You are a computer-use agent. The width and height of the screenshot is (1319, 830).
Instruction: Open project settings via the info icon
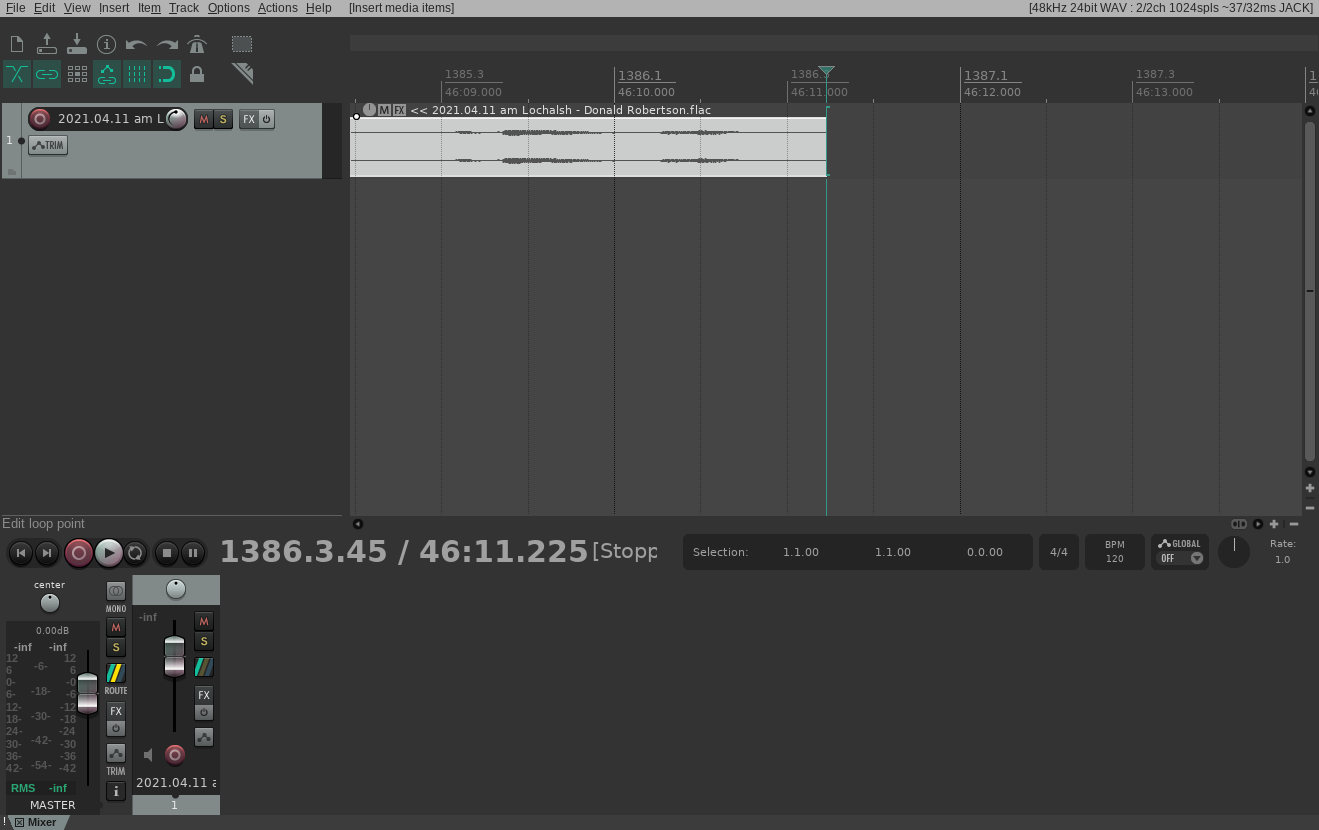coord(107,44)
